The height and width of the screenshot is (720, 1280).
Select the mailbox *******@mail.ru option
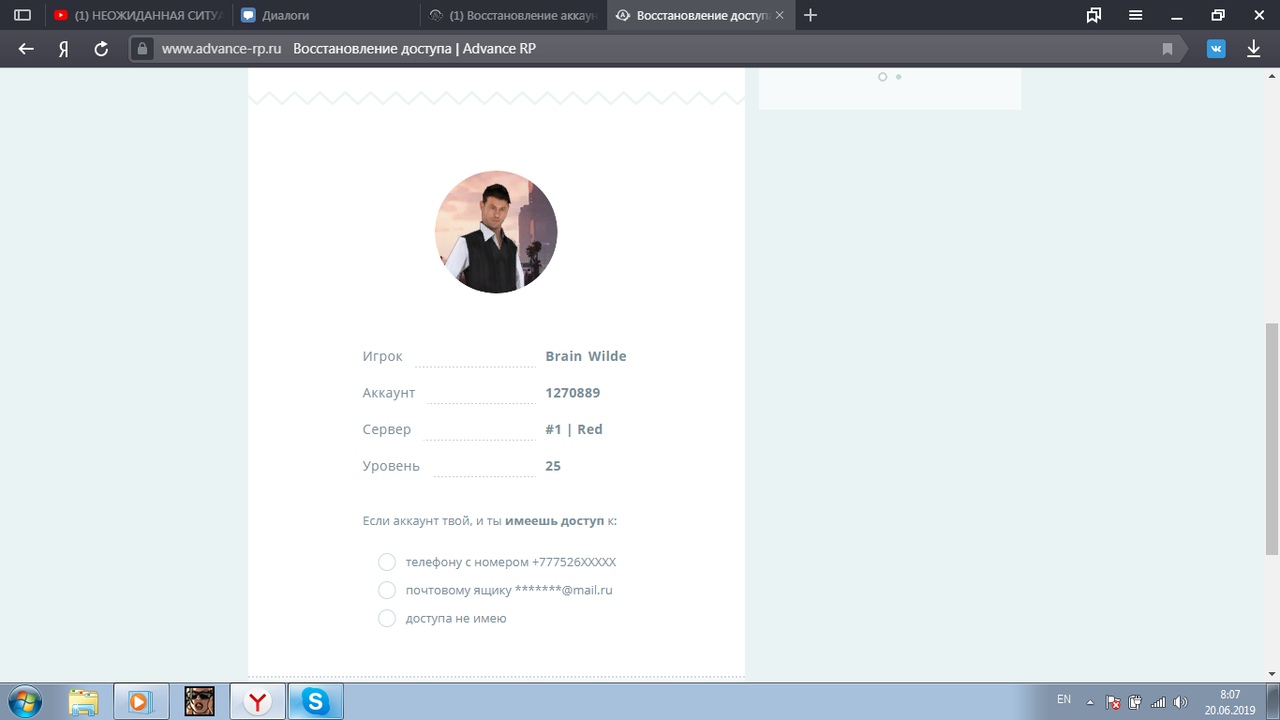pyautogui.click(x=495, y=590)
